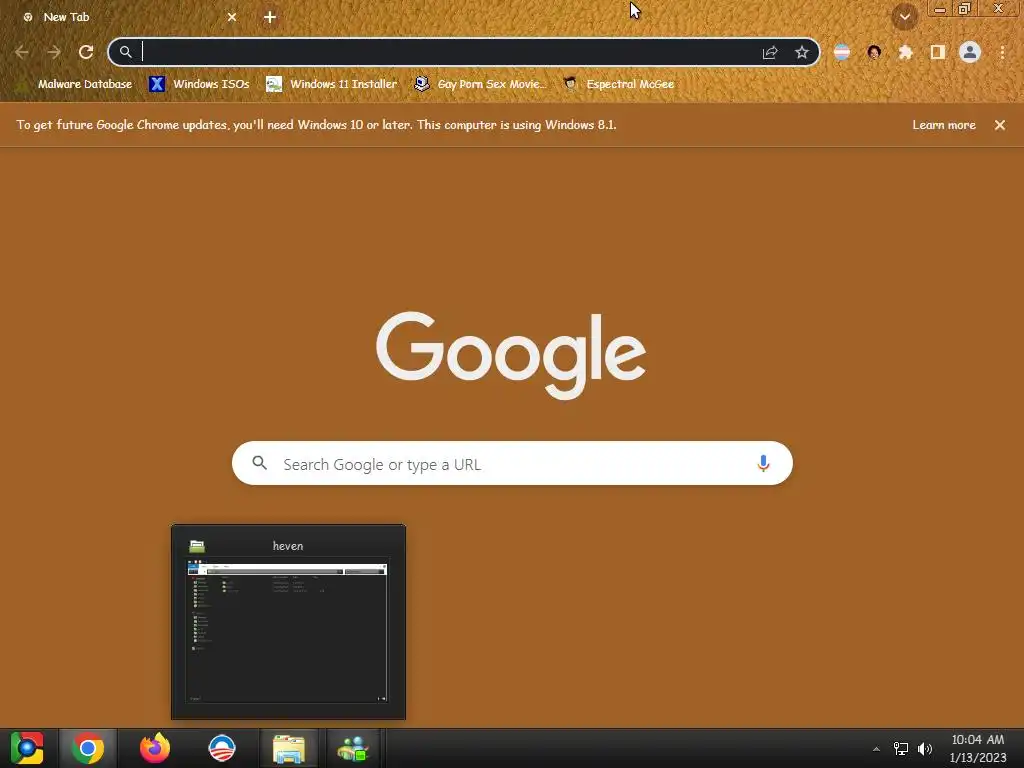The image size is (1024, 768).
Task: Open the Extensions puzzle piece menu
Action: [906, 52]
